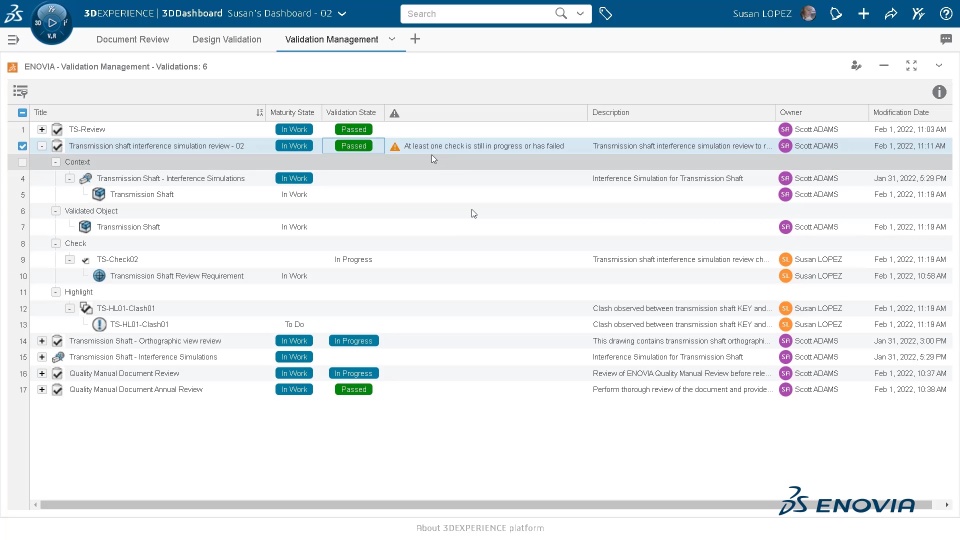Open the help question mark icon

[x=946, y=13]
